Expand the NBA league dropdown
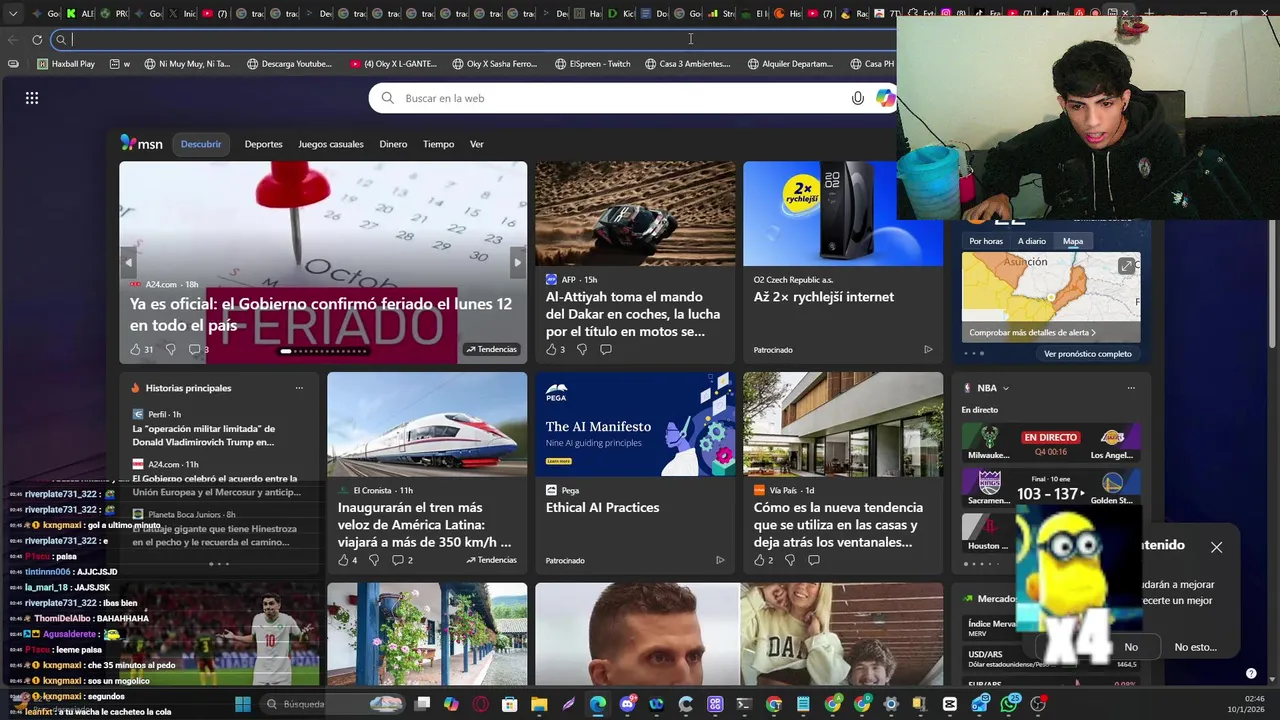1280x720 pixels. pyautogui.click(x=1005, y=388)
